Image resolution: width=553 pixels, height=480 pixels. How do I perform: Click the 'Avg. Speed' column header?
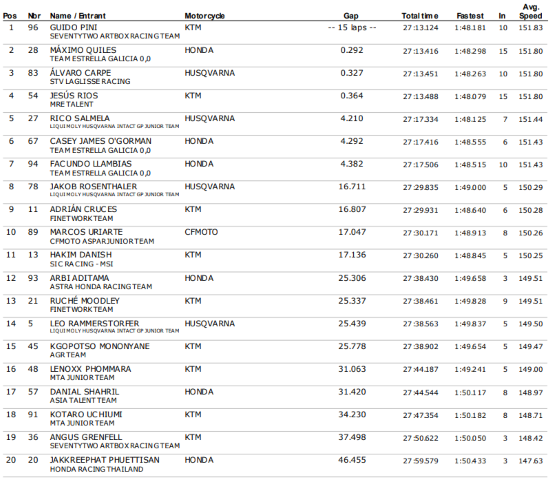click(531, 12)
